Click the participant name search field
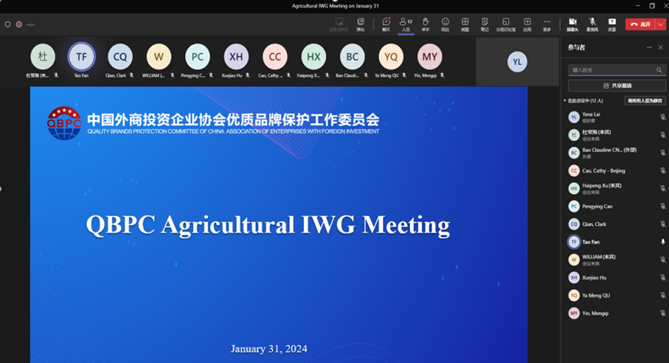Image resolution: width=669 pixels, height=363 pixels. (x=617, y=70)
